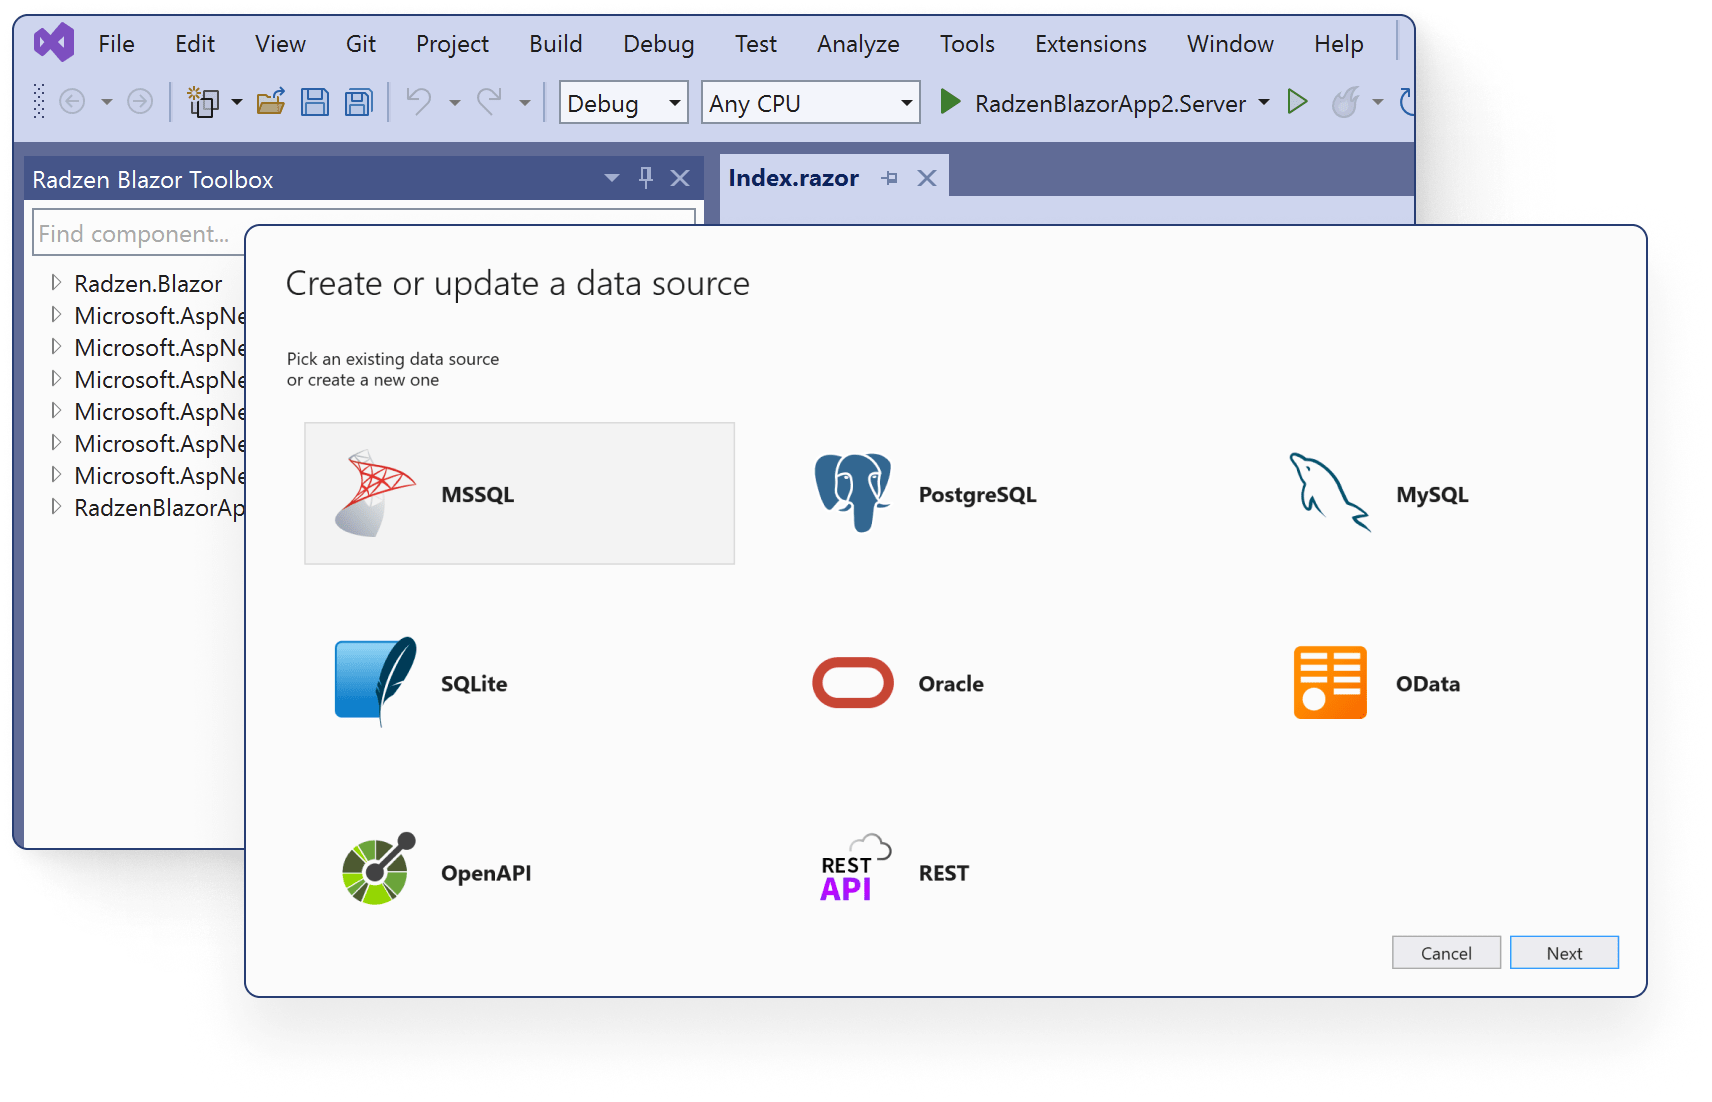Viewport: 1712px width, 1102px height.
Task: Select the MSSQL data source icon
Action: 375,494
